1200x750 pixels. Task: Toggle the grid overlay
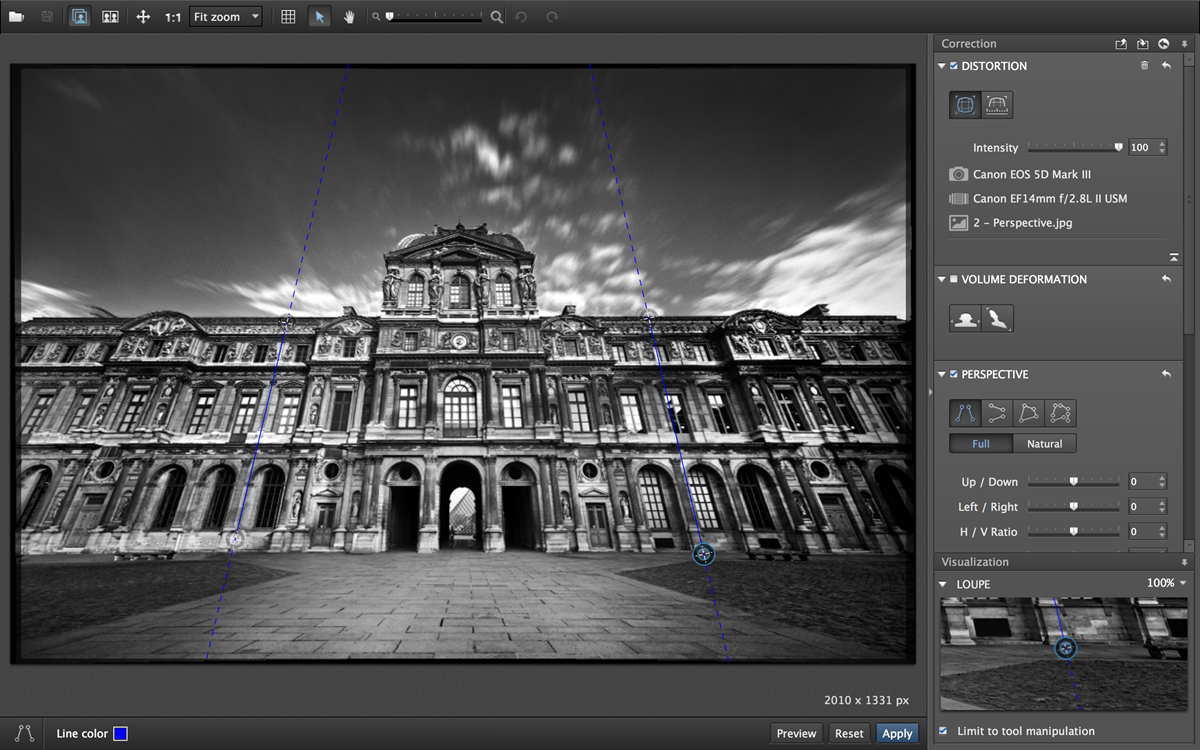click(x=288, y=17)
